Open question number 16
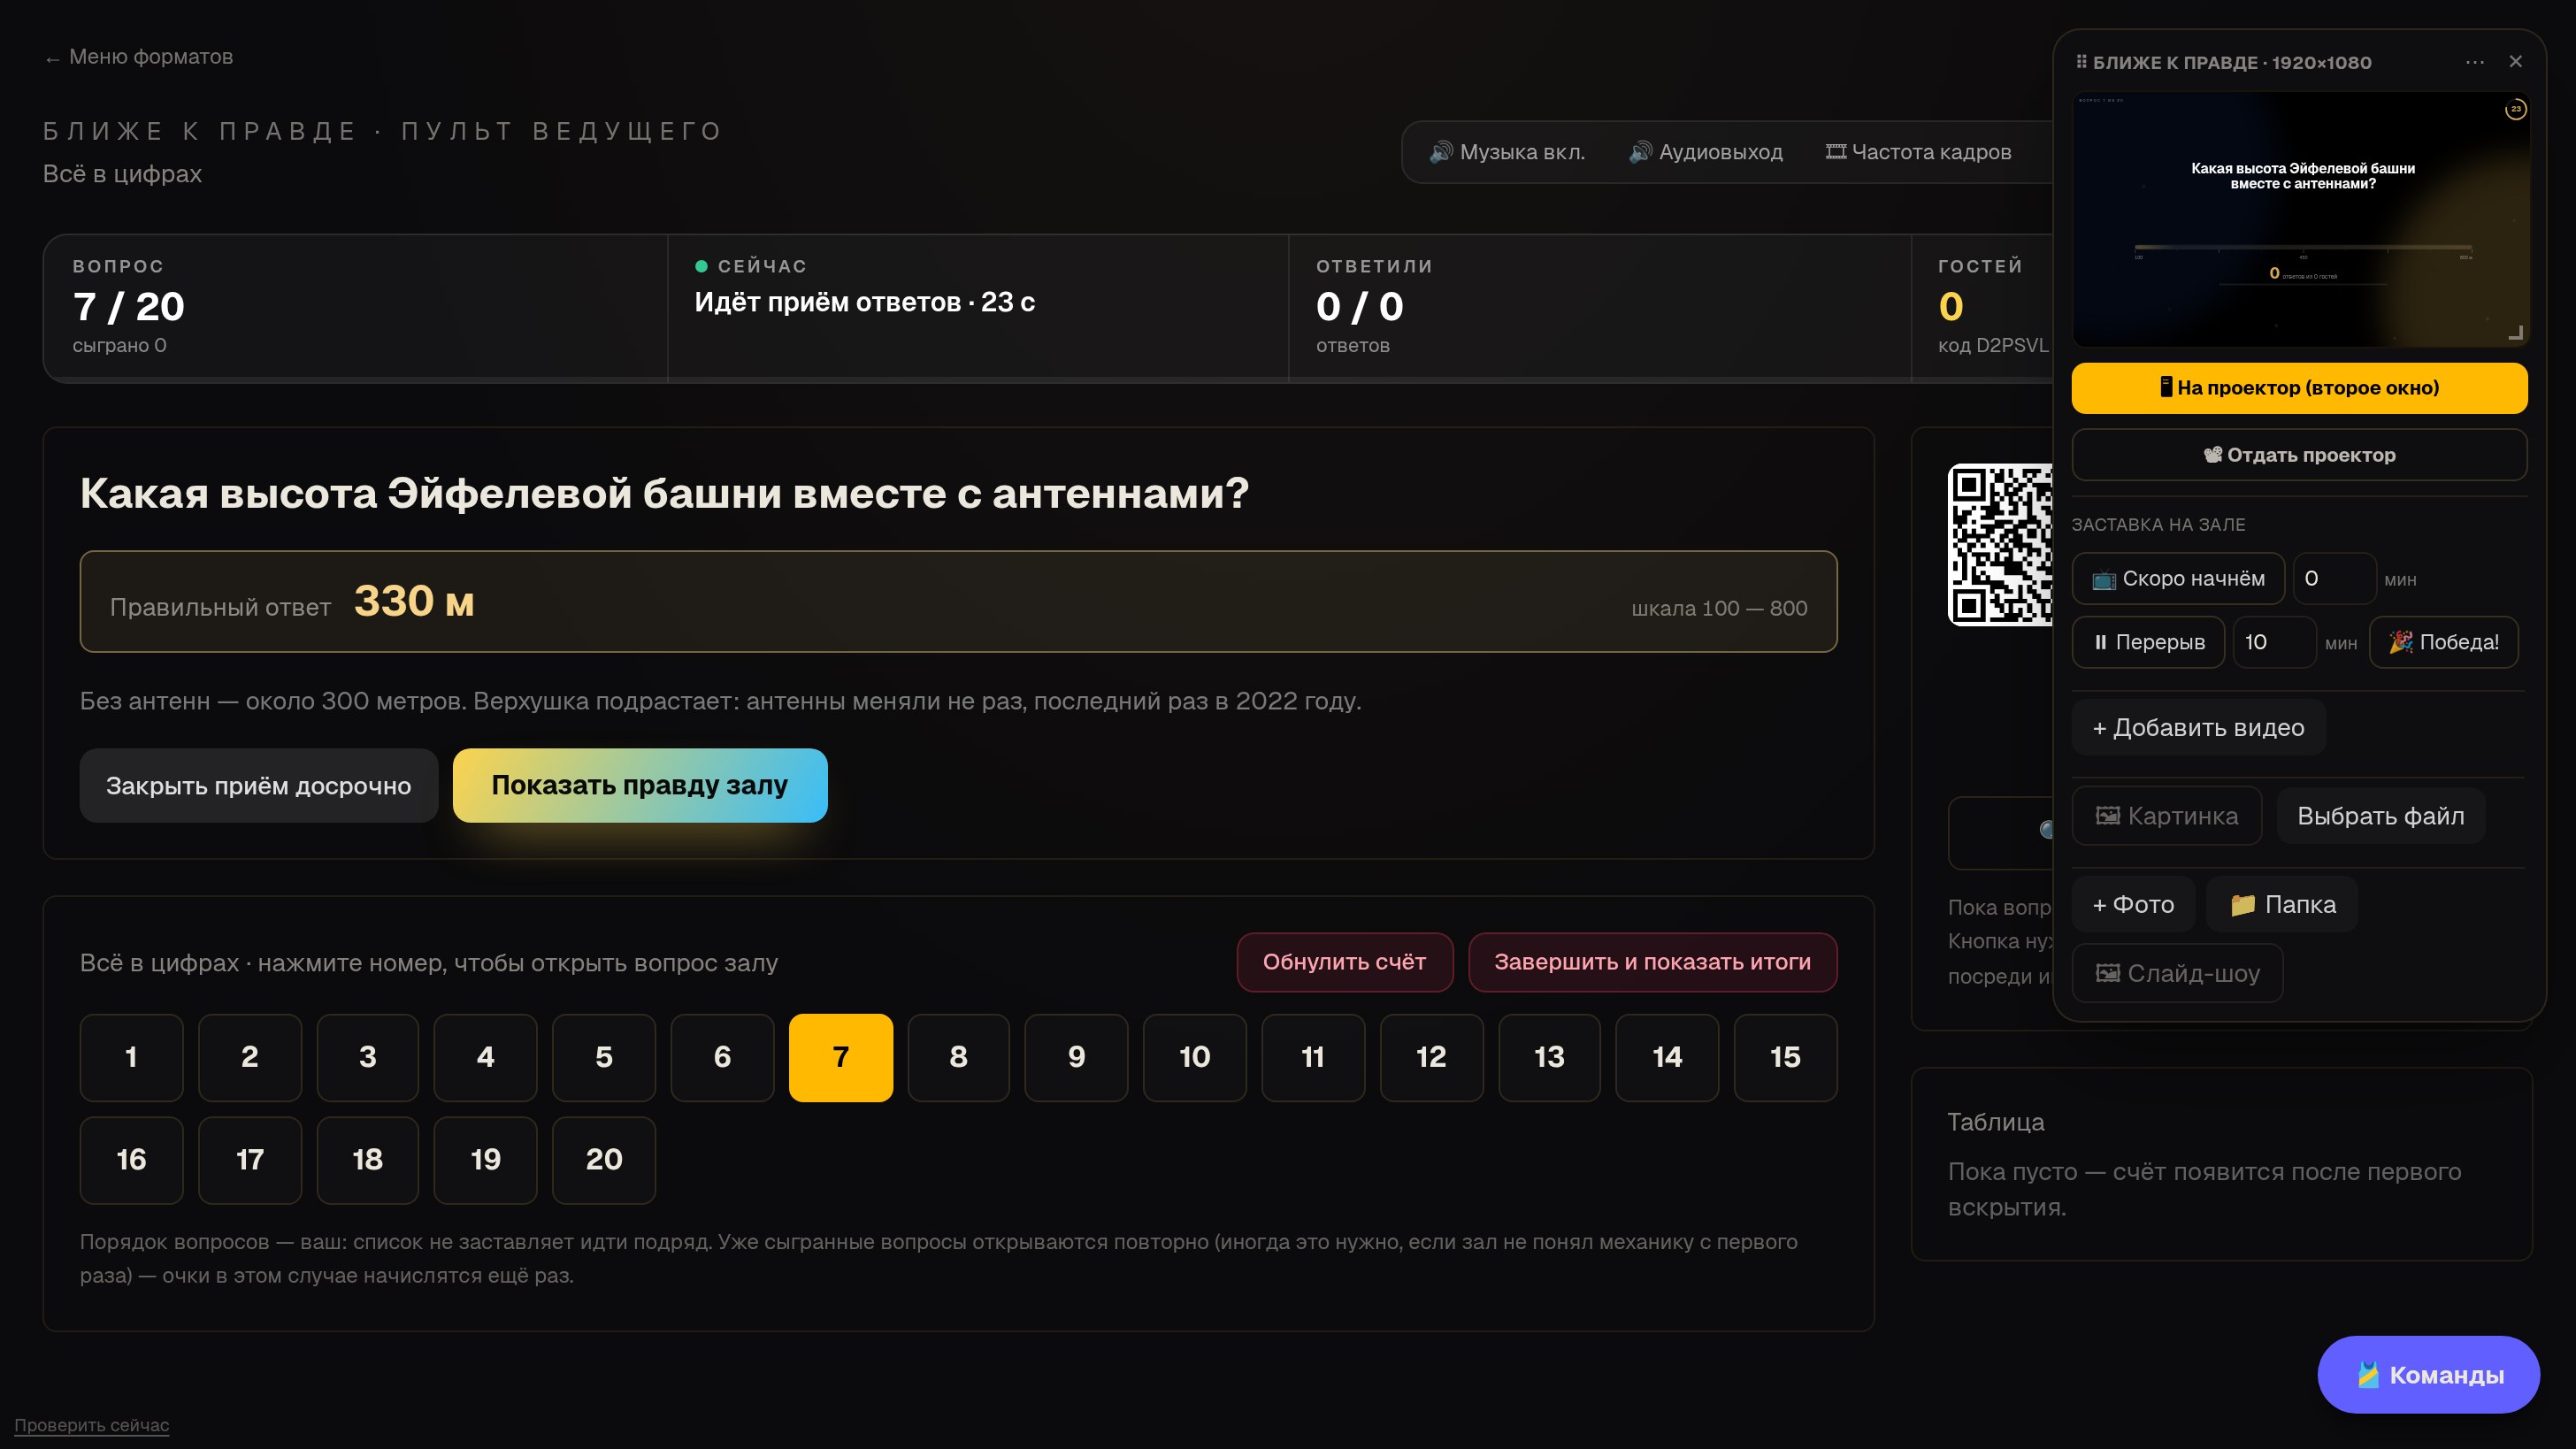This screenshot has height=1449, width=2576. point(131,1161)
